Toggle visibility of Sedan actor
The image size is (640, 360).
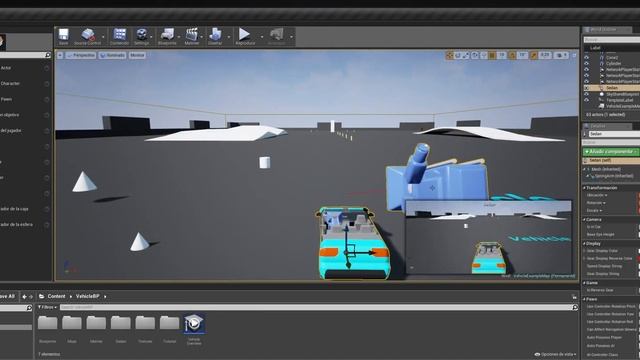click(587, 87)
